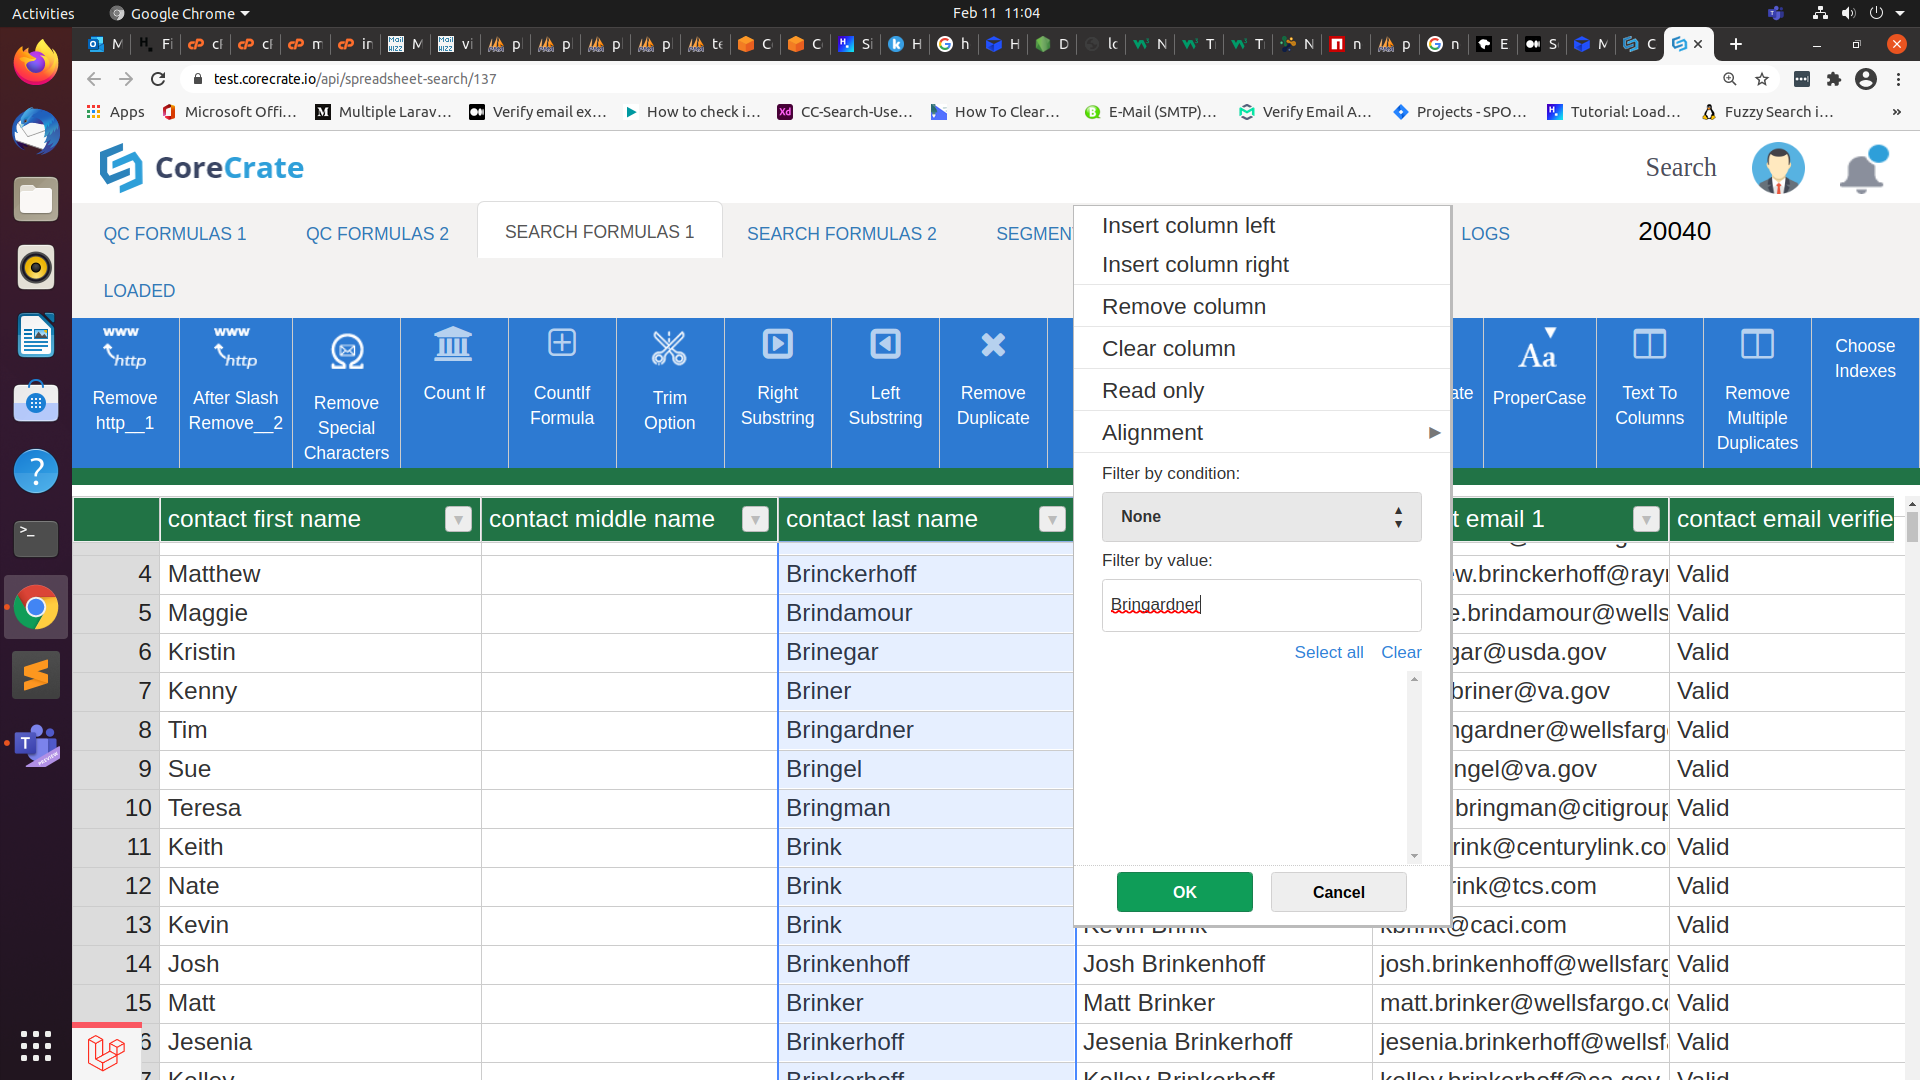Open the user profile avatar

pos(1778,168)
